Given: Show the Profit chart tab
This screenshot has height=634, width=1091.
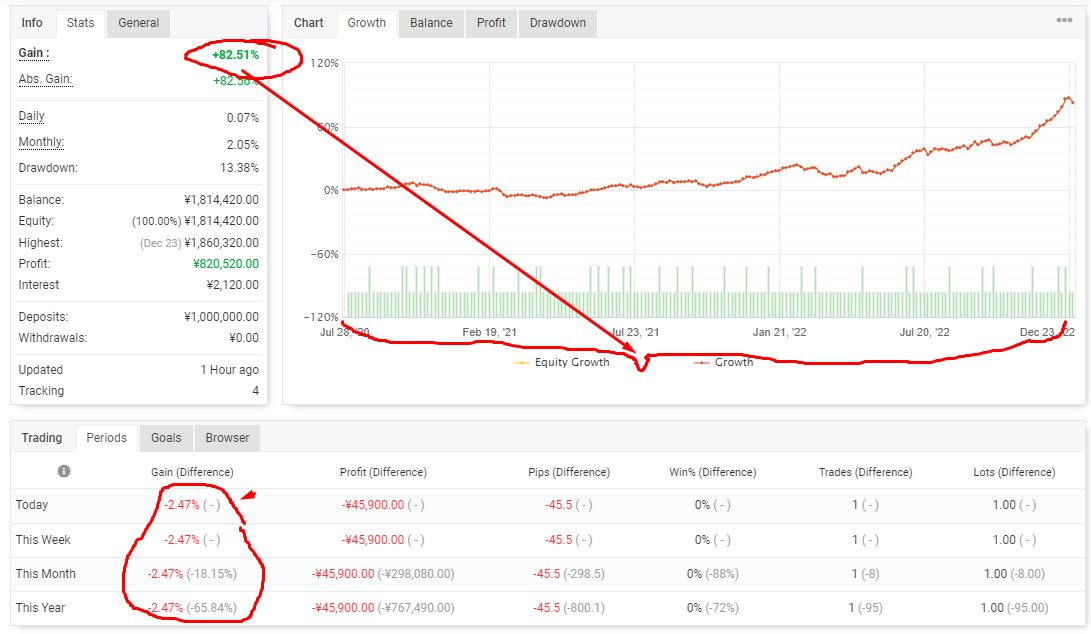Looking at the screenshot, I should (x=491, y=23).
